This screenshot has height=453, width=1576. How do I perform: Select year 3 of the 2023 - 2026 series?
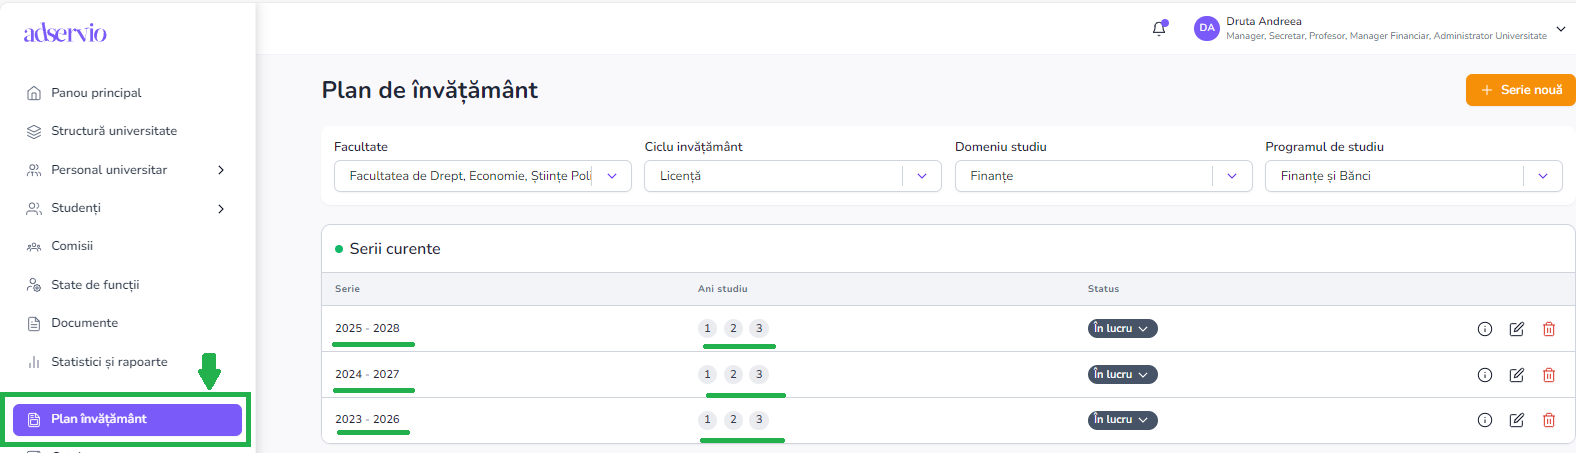coord(759,419)
